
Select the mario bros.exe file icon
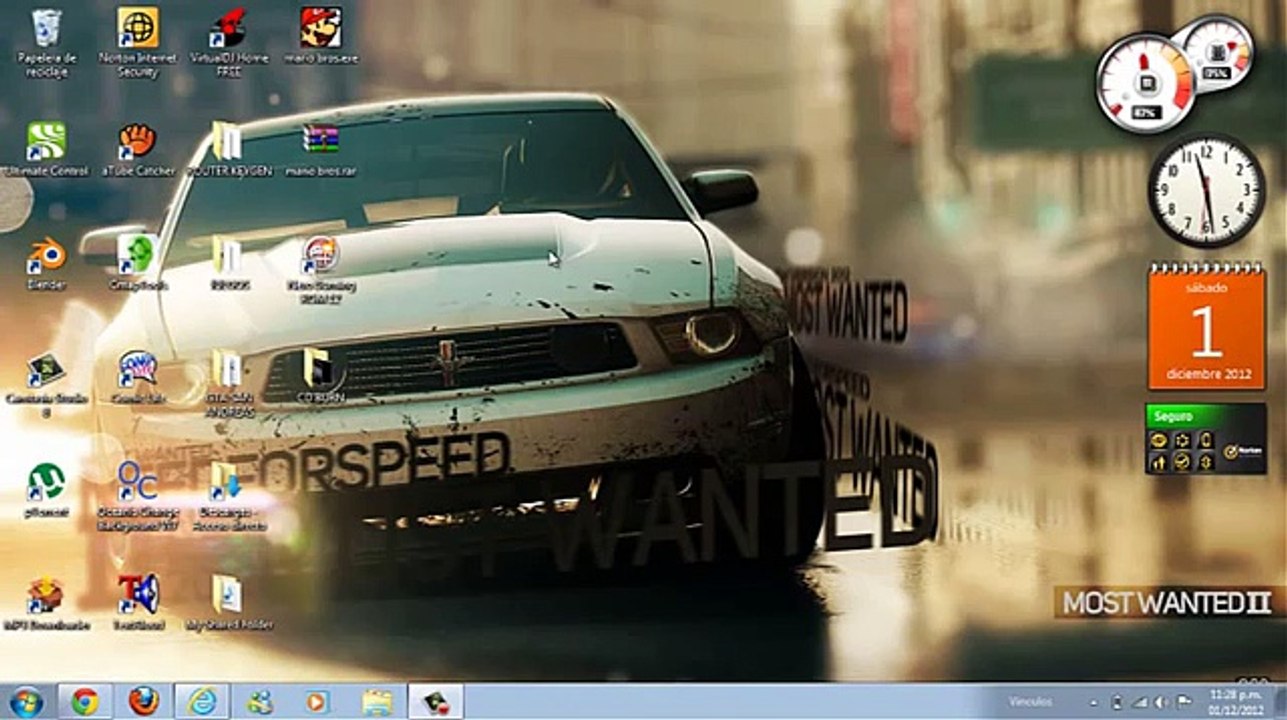(321, 28)
